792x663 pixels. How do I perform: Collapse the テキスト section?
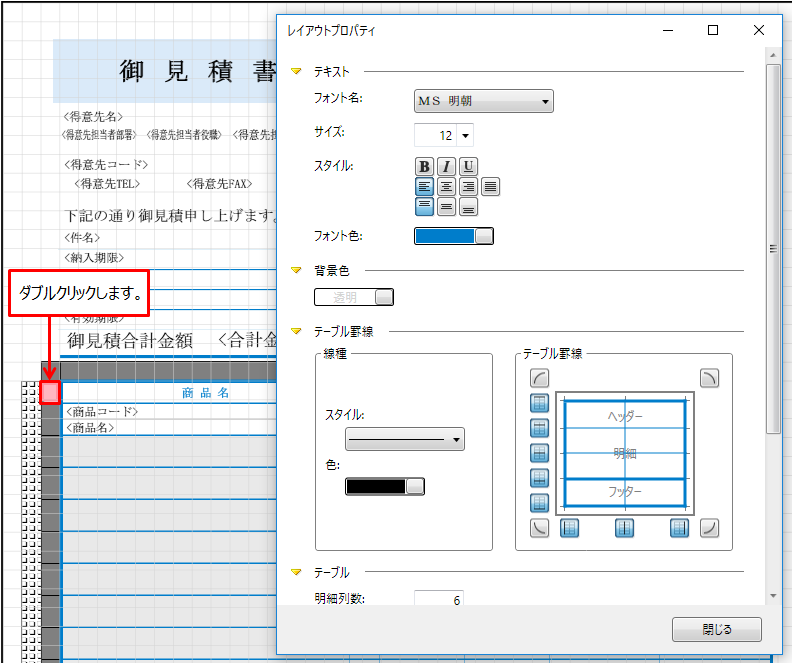pyautogui.click(x=295, y=72)
